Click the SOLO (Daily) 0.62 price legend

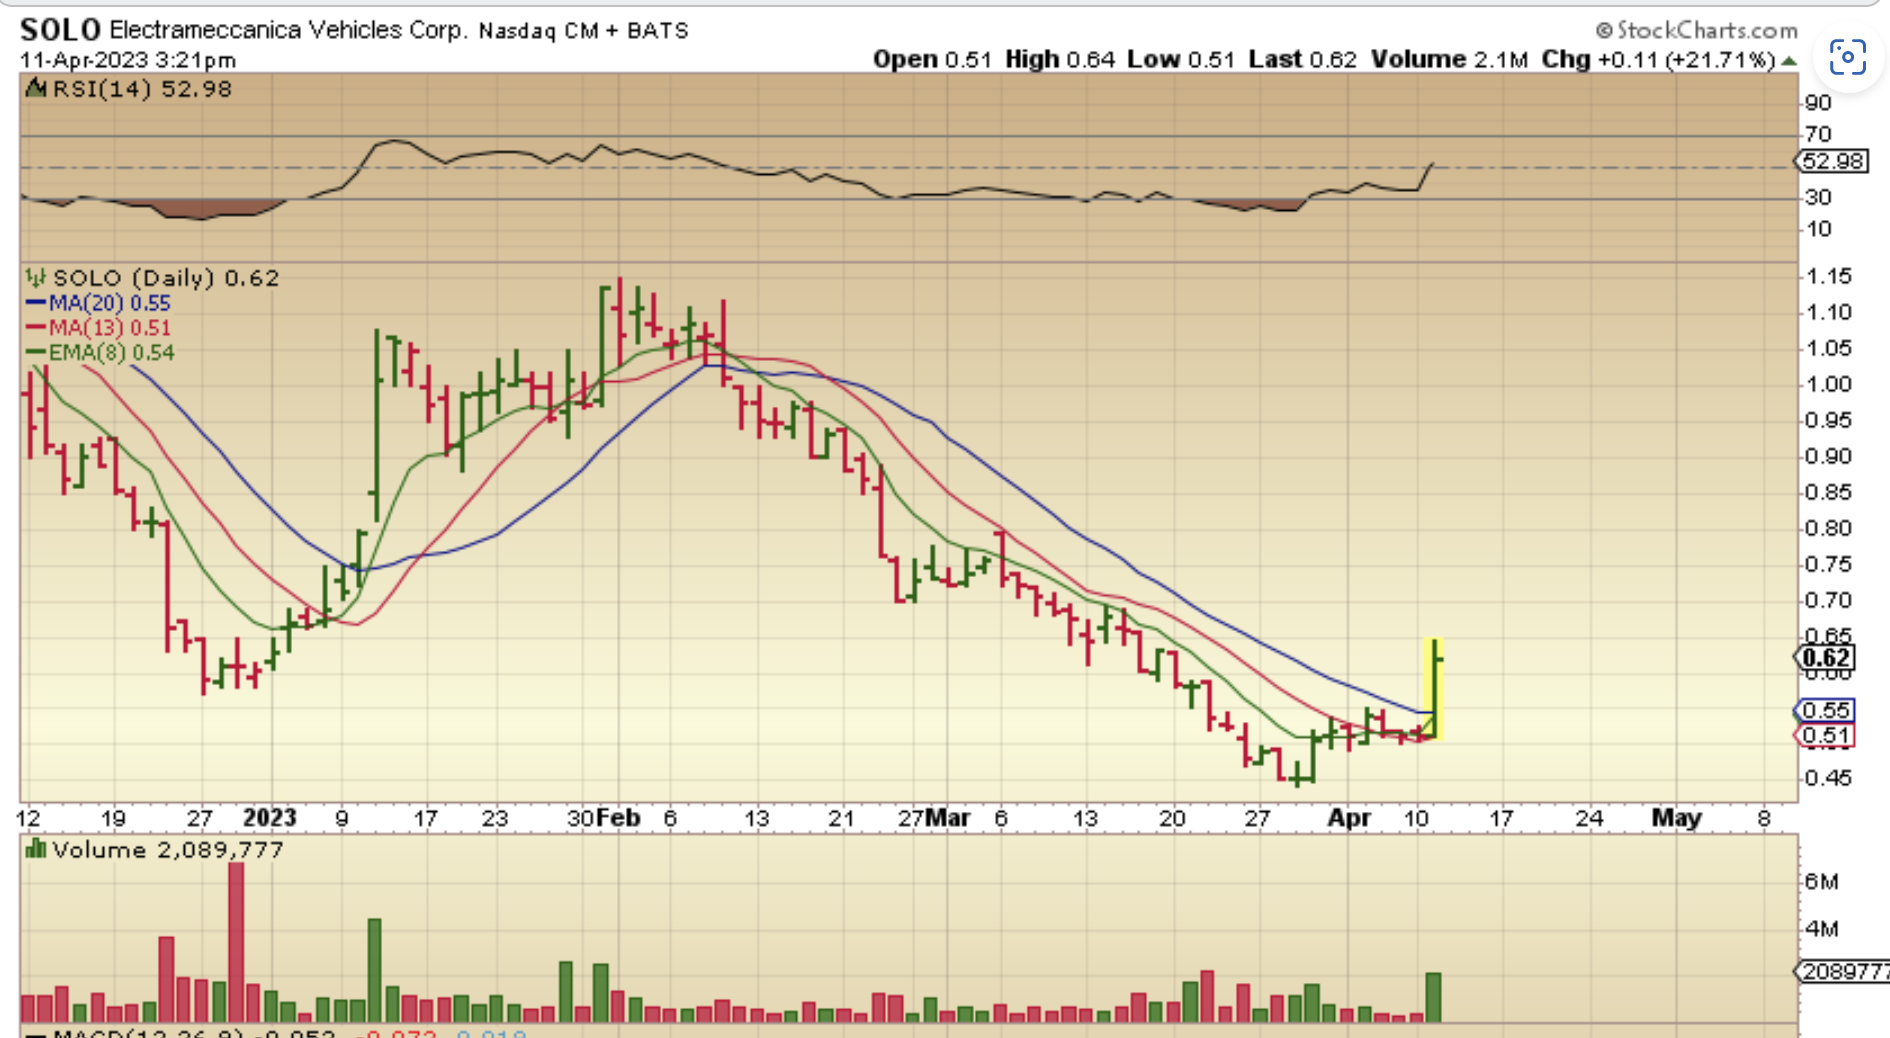tap(166, 278)
